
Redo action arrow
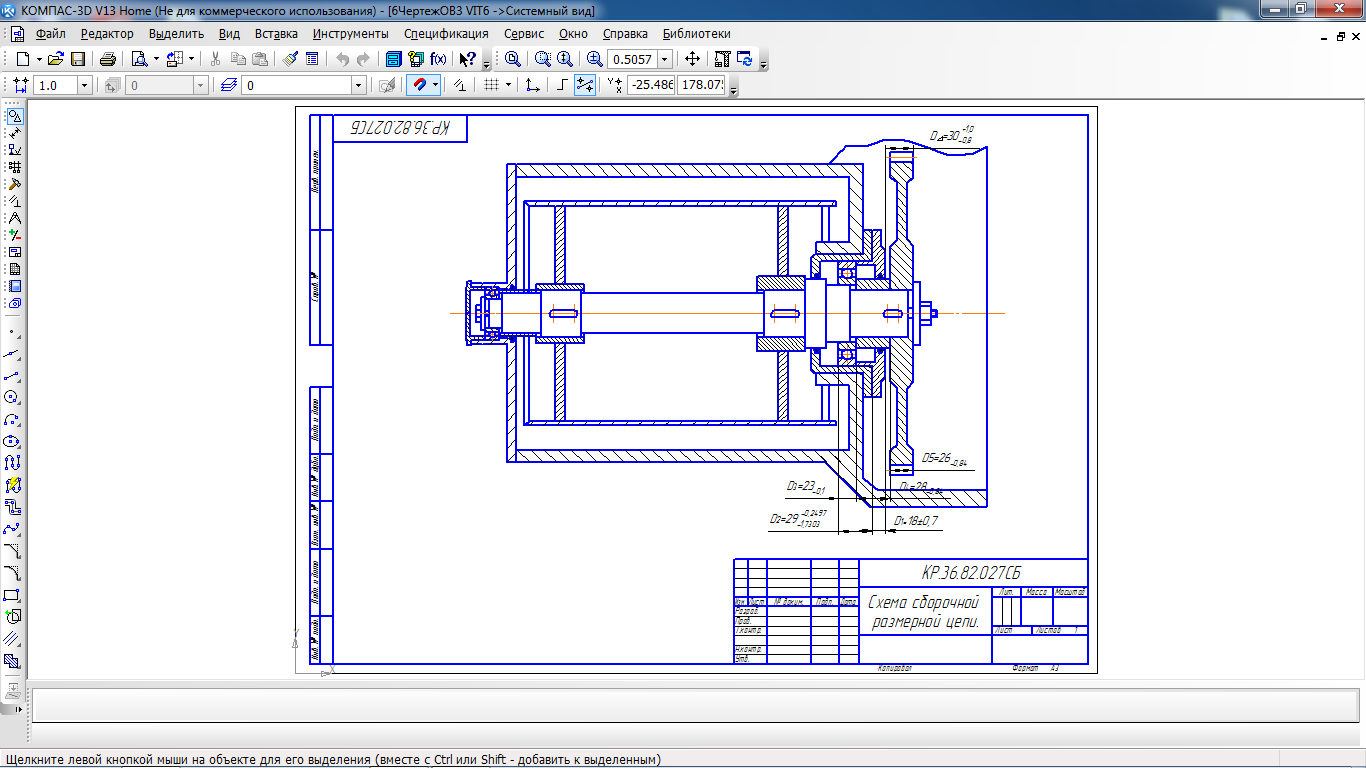(363, 59)
